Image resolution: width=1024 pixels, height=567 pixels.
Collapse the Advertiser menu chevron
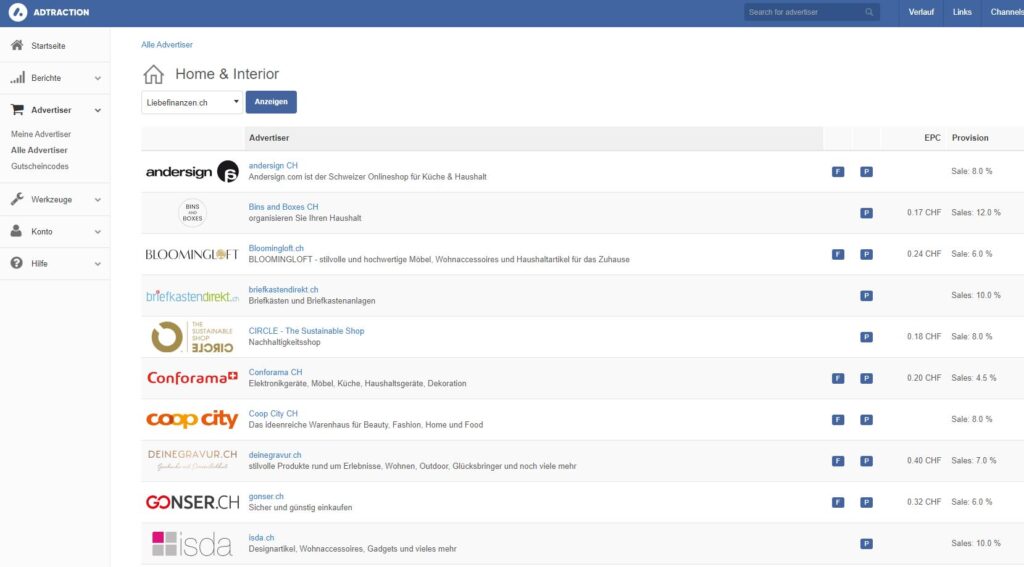pyautogui.click(x=97, y=110)
